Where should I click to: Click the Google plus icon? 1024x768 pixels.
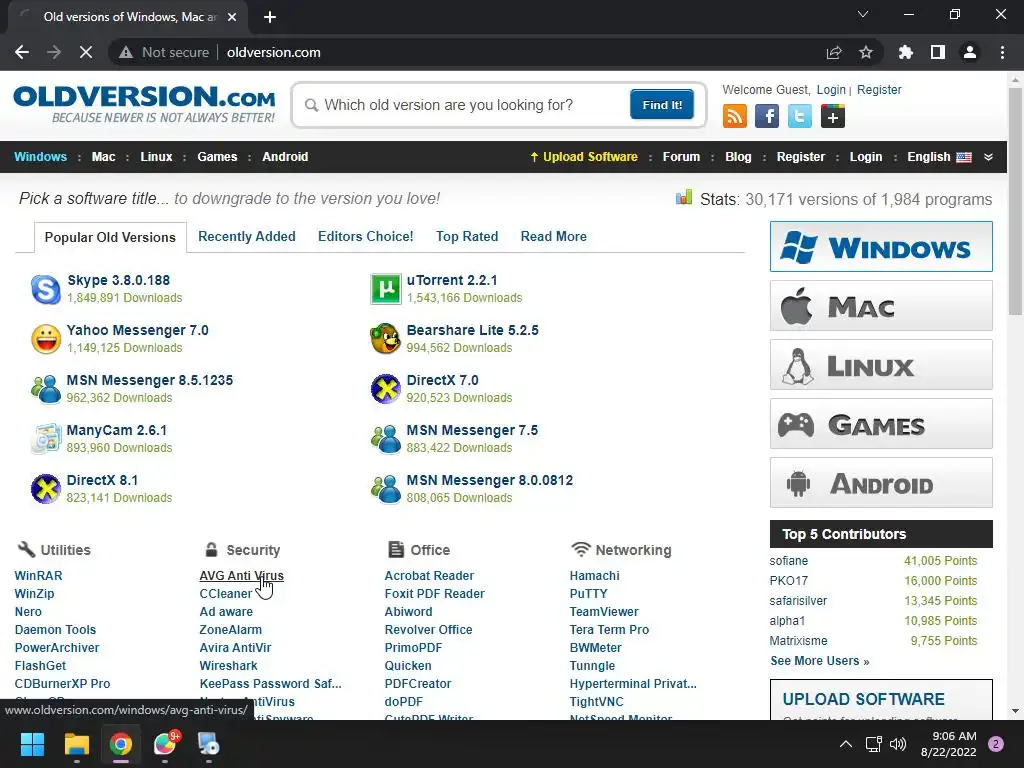click(833, 116)
